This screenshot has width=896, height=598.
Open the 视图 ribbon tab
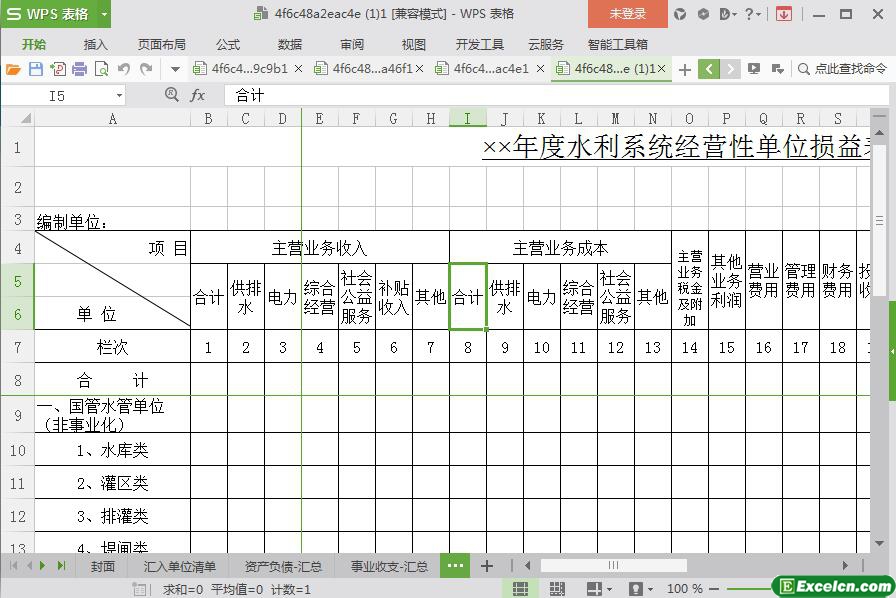coord(413,44)
